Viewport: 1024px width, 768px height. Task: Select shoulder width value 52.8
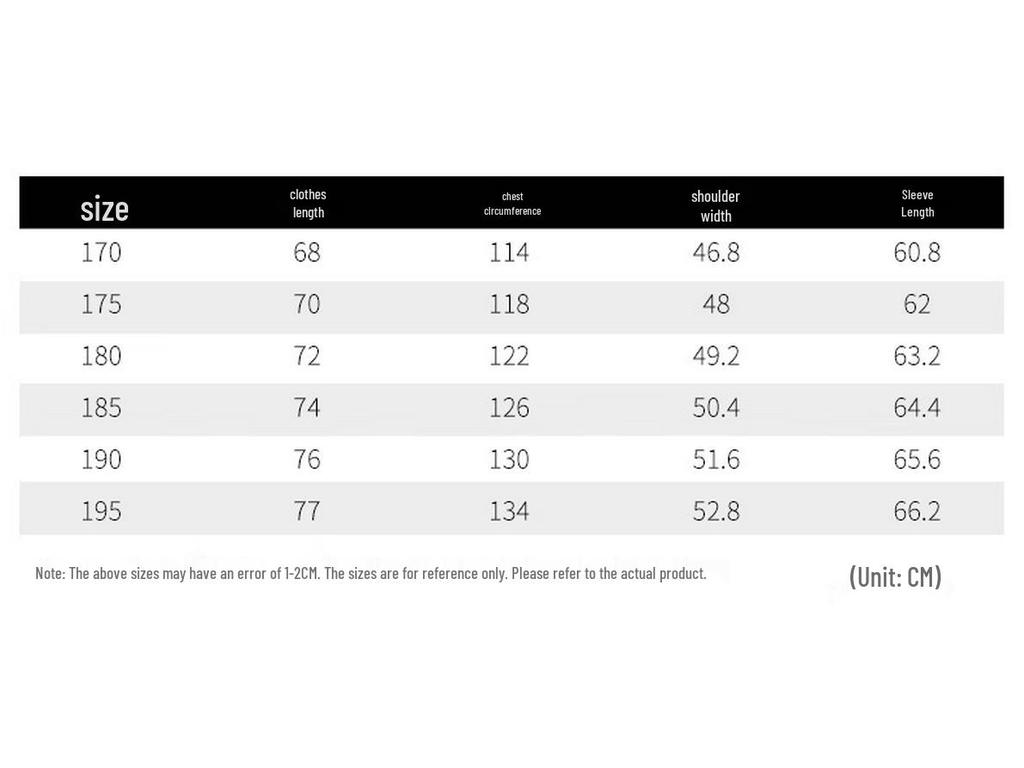coord(716,512)
